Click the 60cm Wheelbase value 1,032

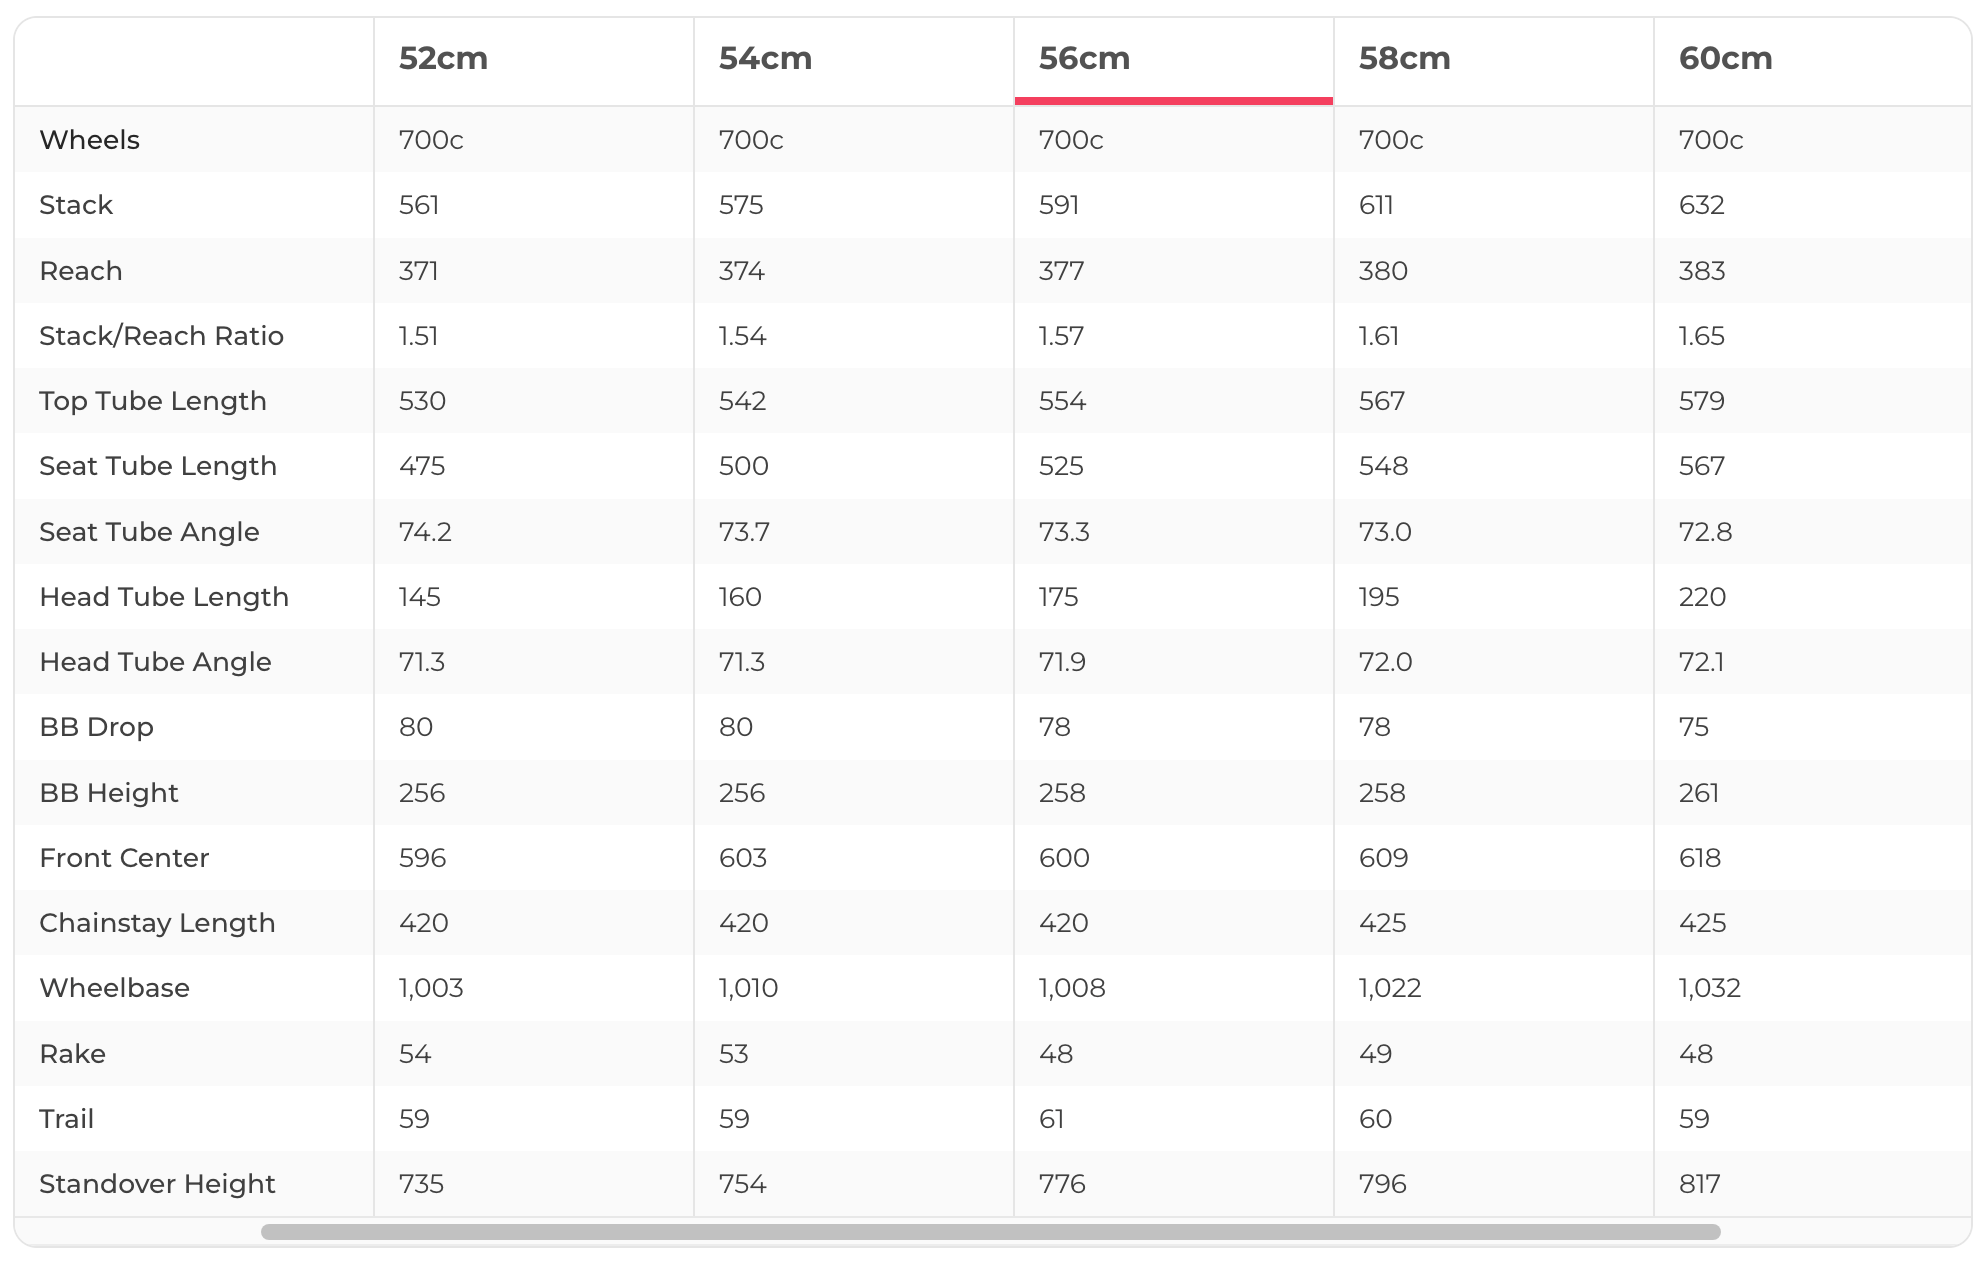[x=1709, y=988]
